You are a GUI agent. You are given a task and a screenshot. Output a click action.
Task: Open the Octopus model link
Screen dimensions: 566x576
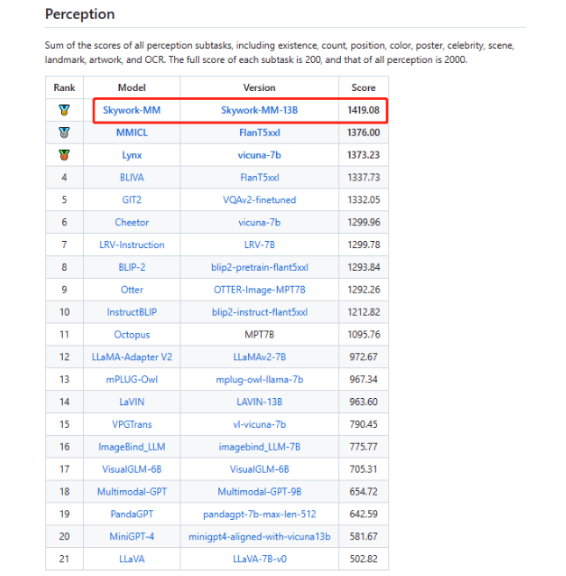[132, 335]
